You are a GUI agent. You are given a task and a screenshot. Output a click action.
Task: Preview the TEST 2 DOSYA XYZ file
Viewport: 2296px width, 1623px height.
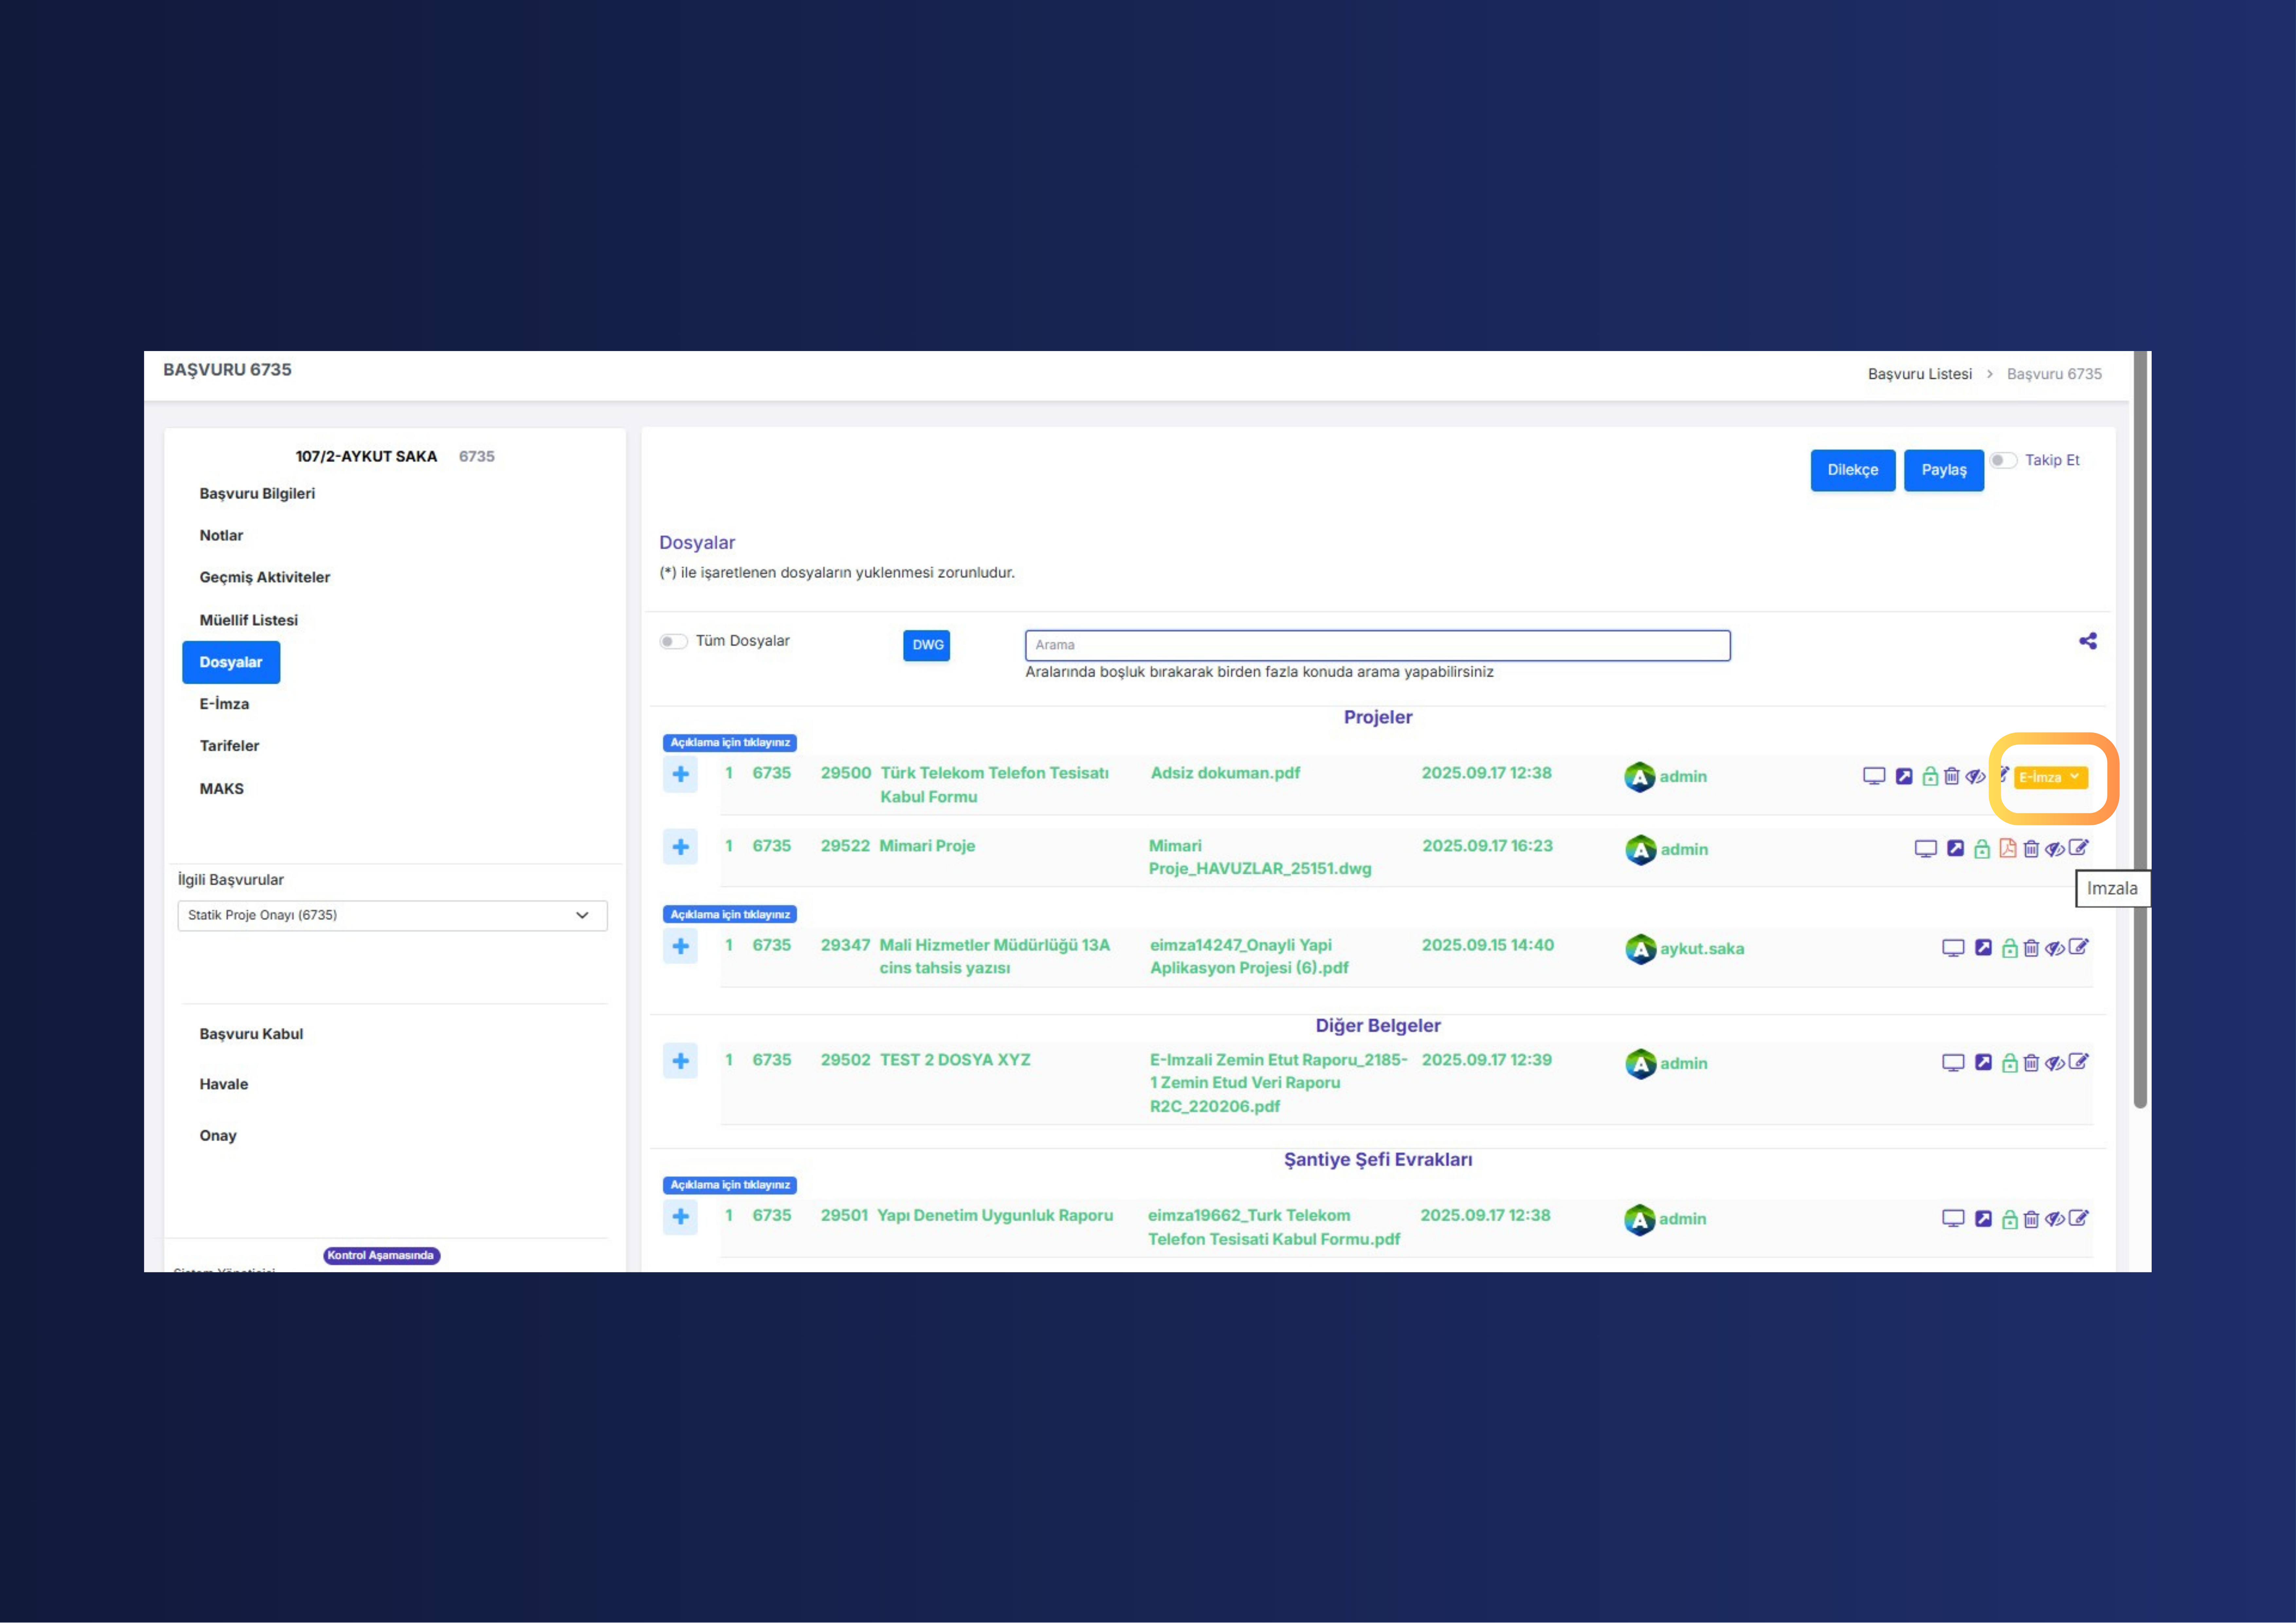click(x=1953, y=1063)
